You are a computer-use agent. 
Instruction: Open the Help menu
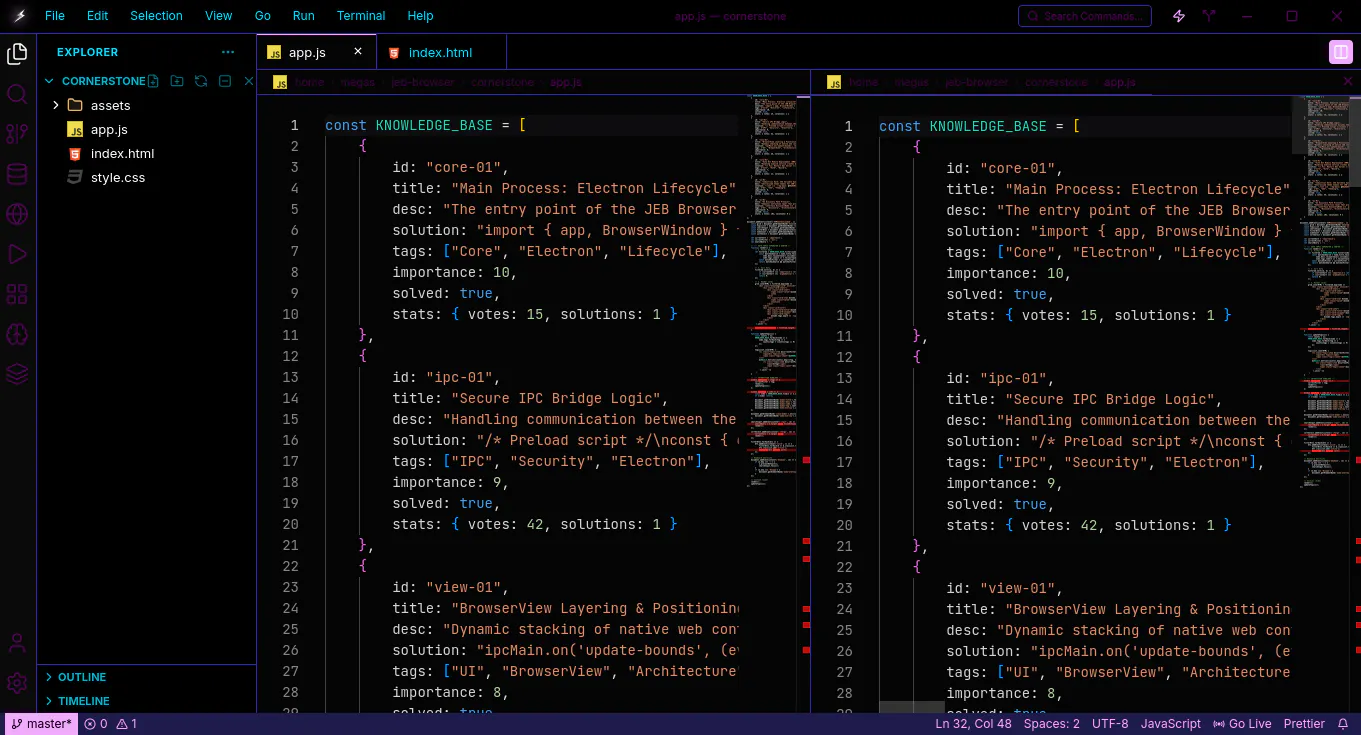pyautogui.click(x=421, y=16)
